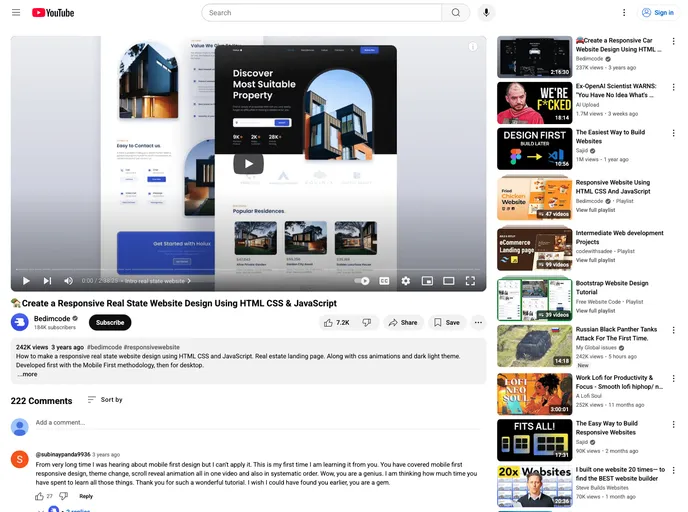Open Russian Black Panther Tanks video thumbnail
688x512 pixels.
click(535, 346)
